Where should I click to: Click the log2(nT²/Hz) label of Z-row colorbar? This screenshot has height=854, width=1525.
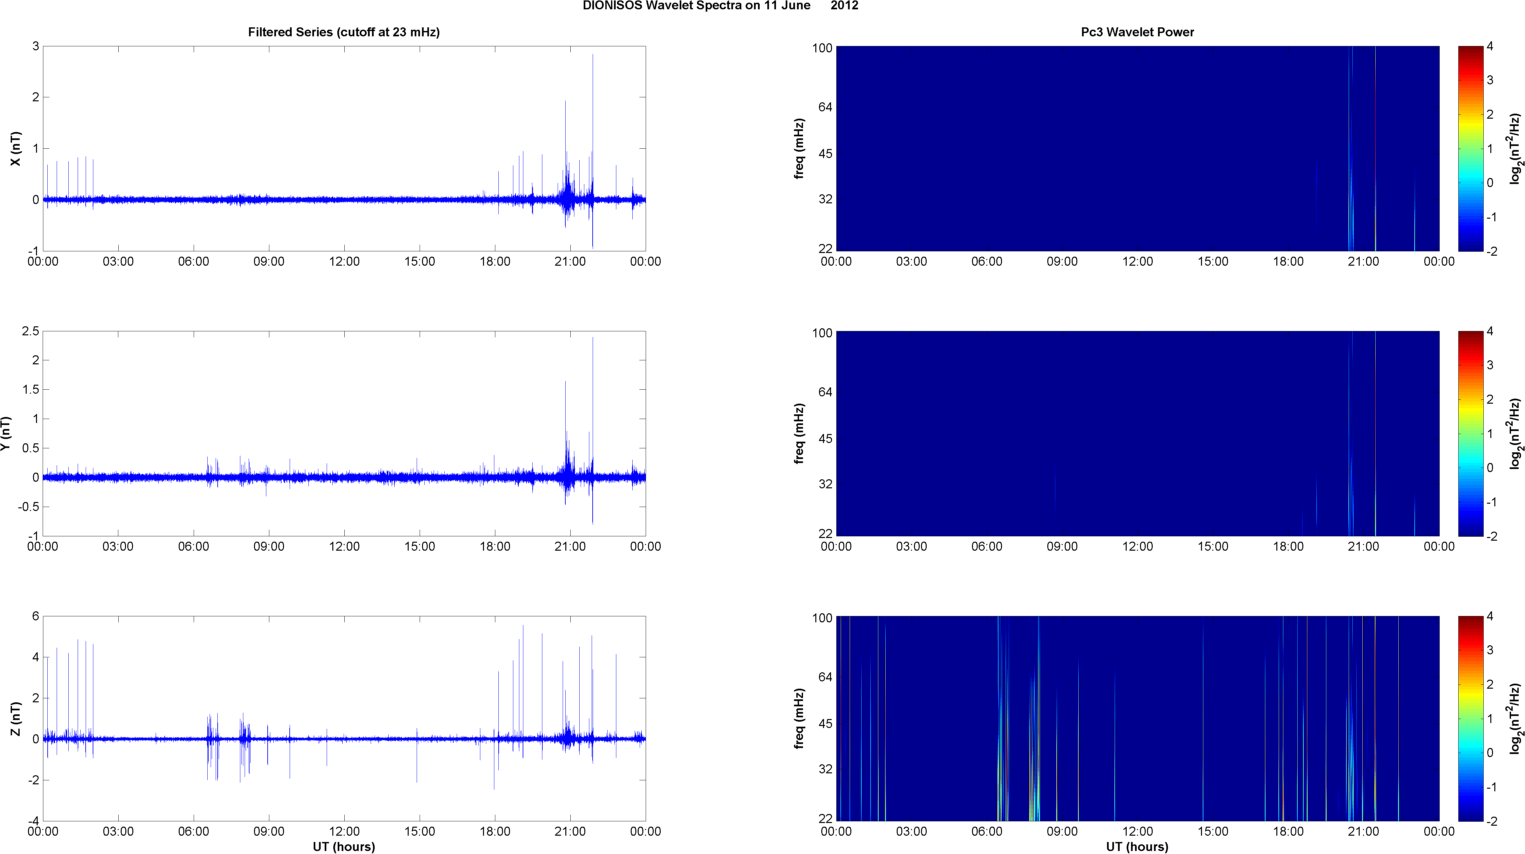pos(1516,719)
